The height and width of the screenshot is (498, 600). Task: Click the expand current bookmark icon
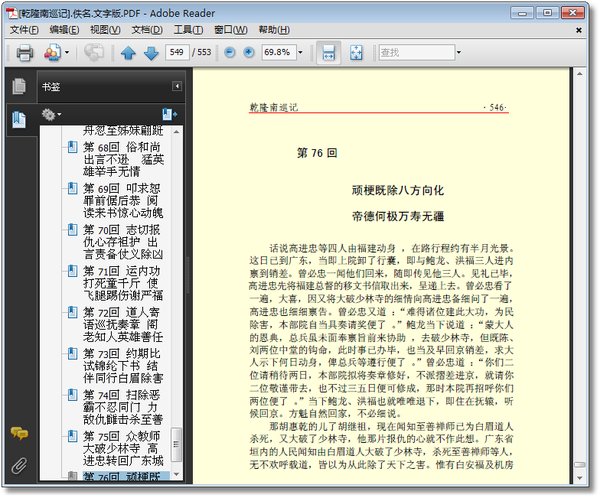pos(170,114)
